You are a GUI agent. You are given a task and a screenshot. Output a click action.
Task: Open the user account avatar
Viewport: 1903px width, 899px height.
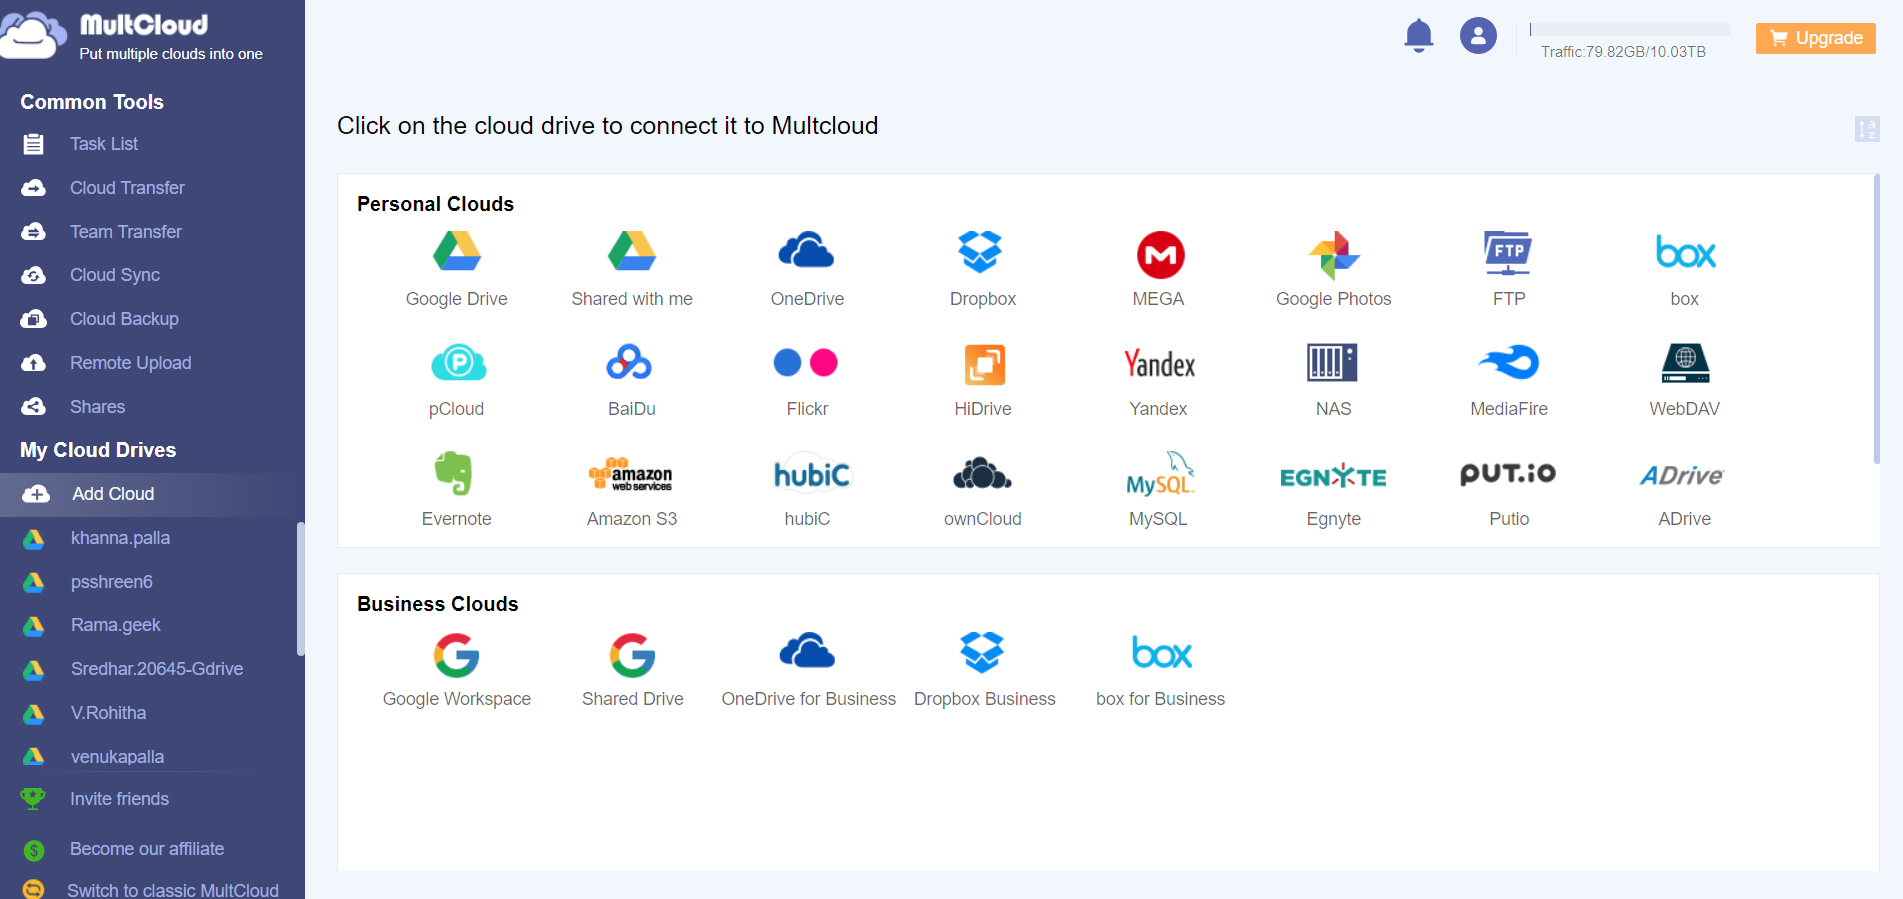pos(1477,36)
